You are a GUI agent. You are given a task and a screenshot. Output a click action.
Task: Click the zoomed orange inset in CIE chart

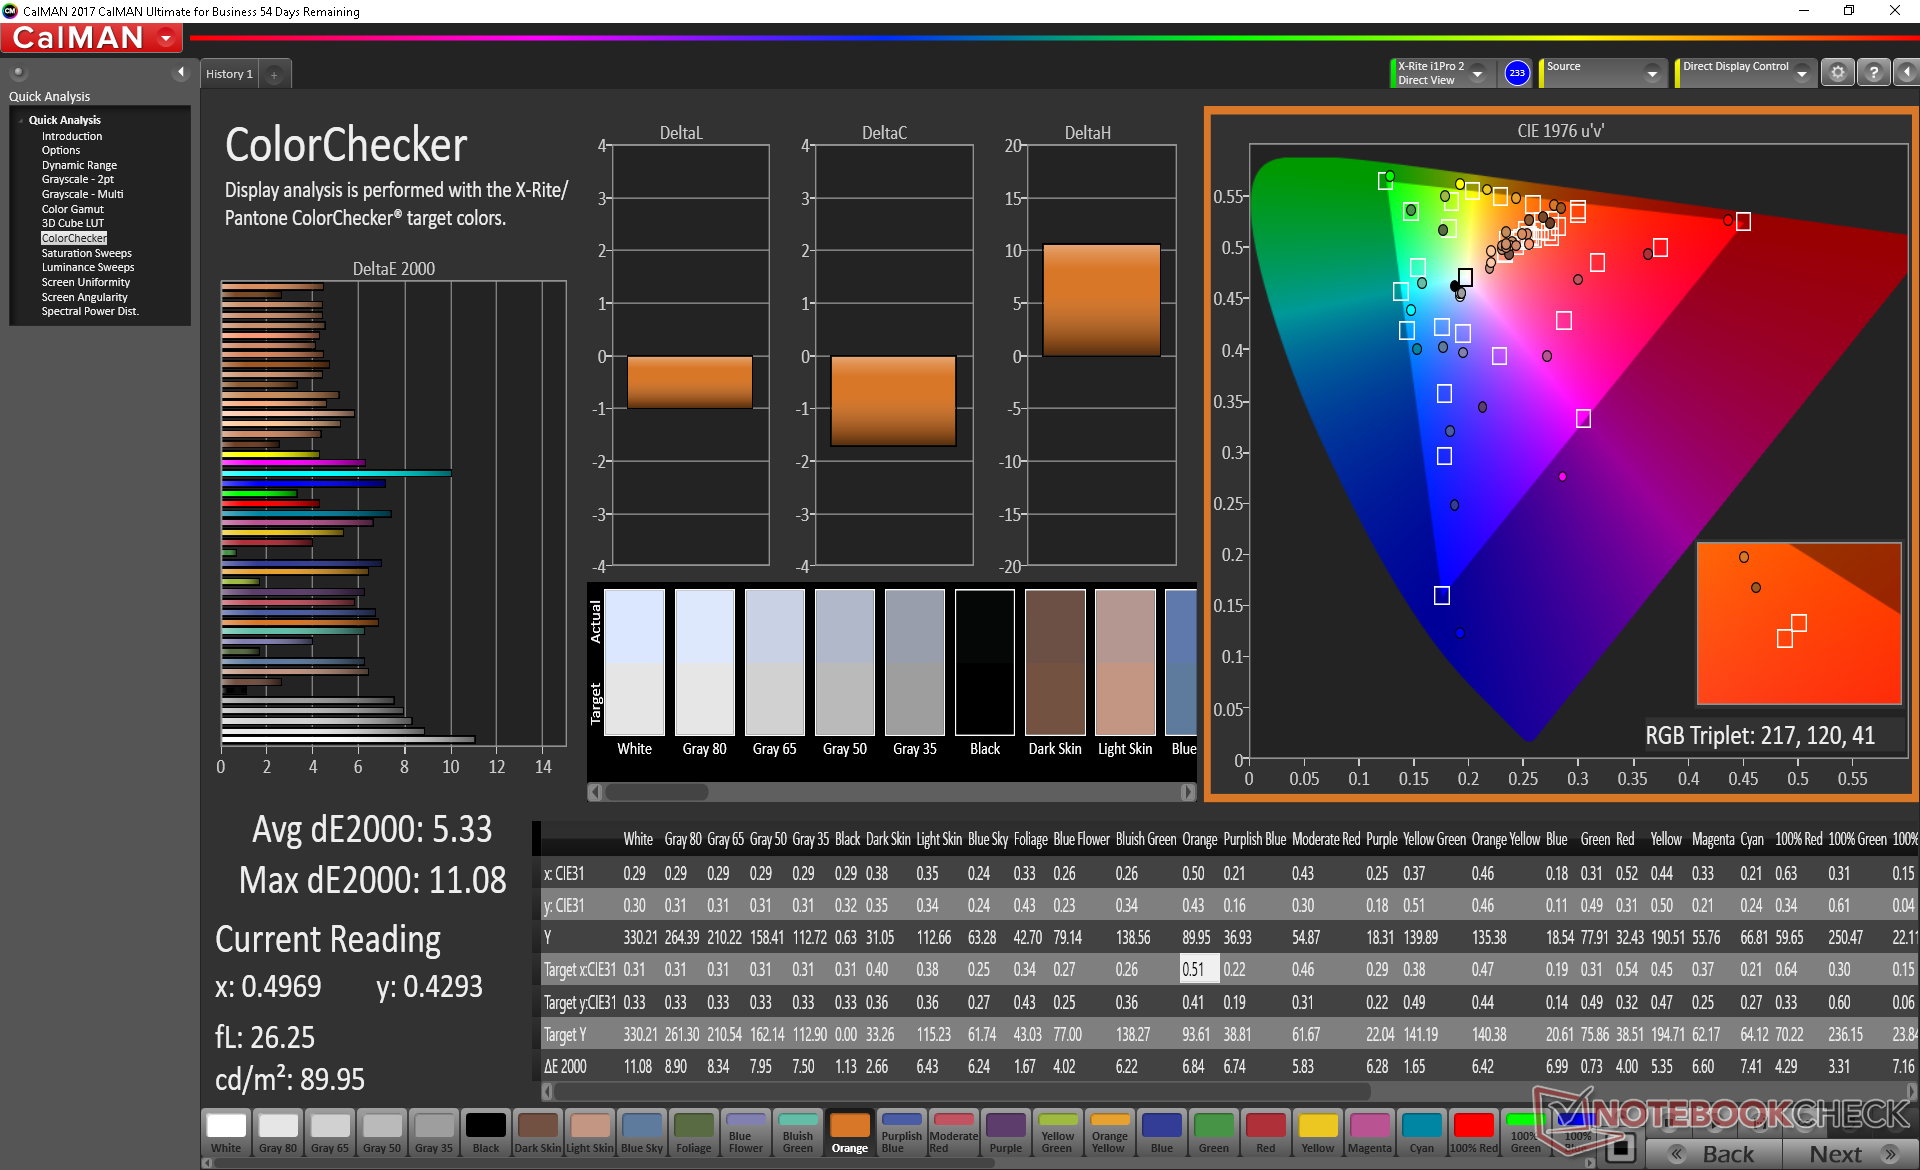pyautogui.click(x=1798, y=623)
